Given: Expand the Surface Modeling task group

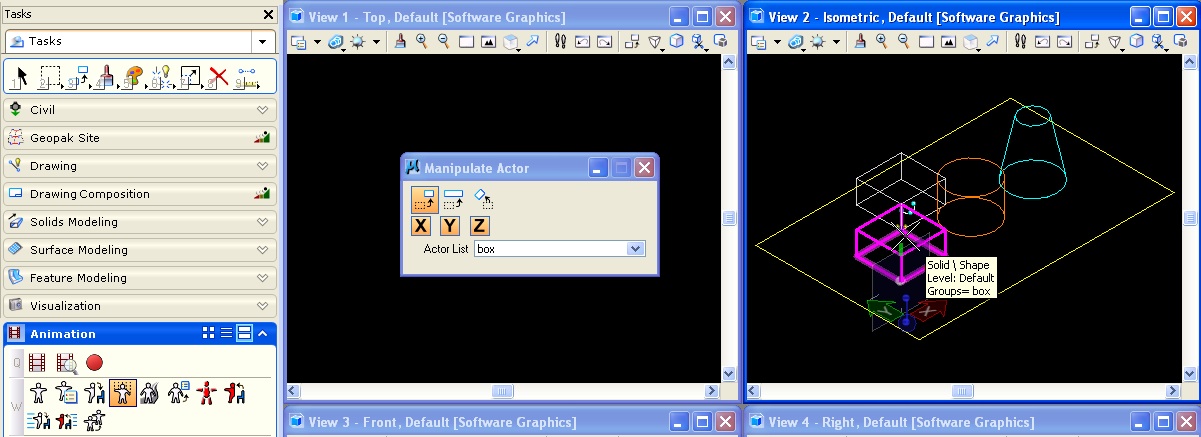Looking at the screenshot, I should pos(262,250).
